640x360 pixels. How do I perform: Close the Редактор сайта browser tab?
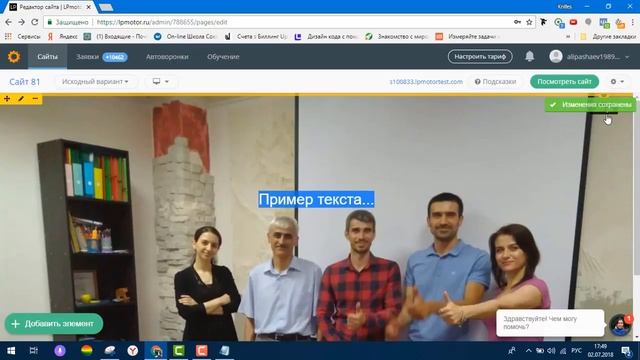point(89,7)
